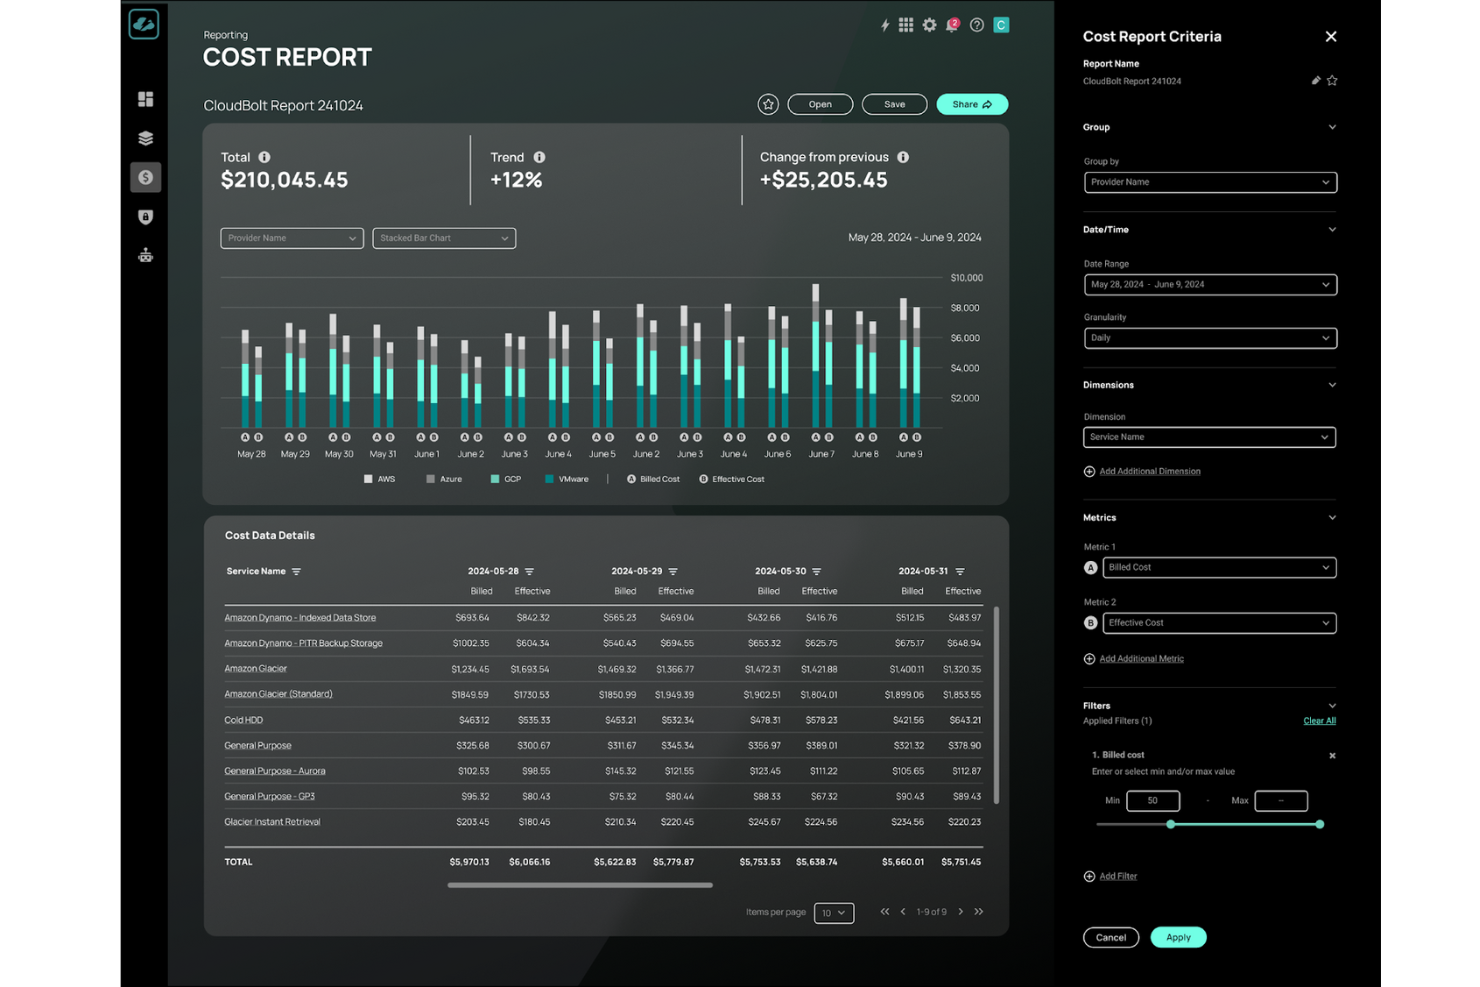Image resolution: width=1480 pixels, height=987 pixels.
Task: Go to last page of results
Action: point(979,912)
